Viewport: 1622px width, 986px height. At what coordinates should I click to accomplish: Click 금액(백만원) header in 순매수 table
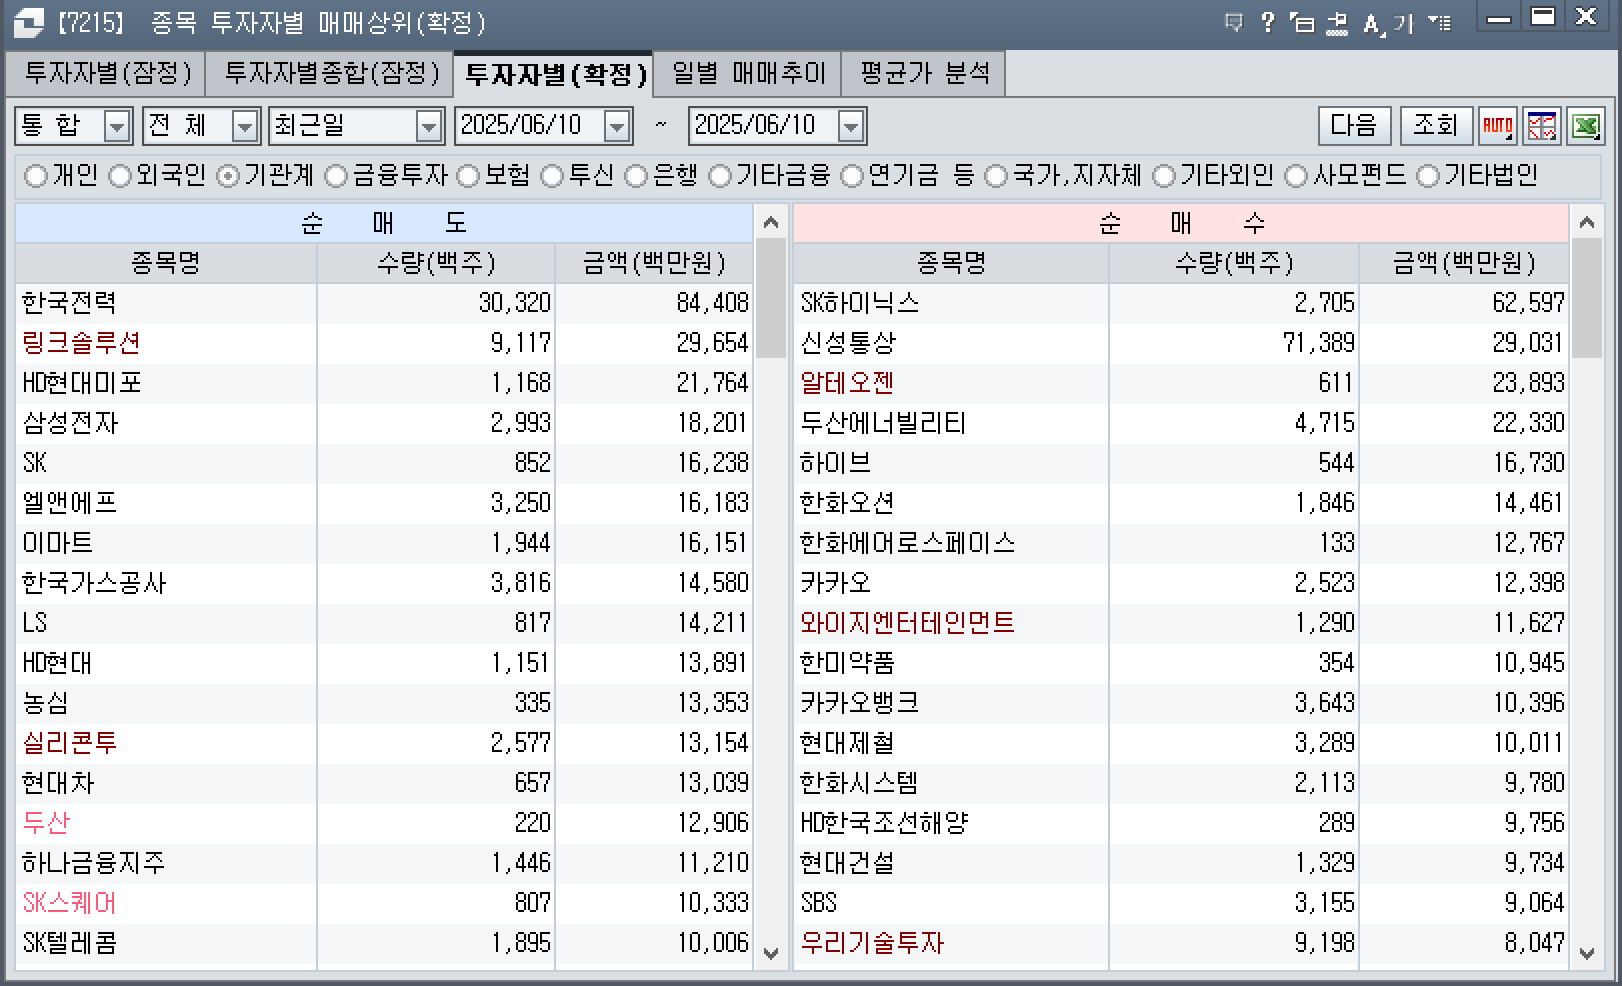pos(1464,263)
